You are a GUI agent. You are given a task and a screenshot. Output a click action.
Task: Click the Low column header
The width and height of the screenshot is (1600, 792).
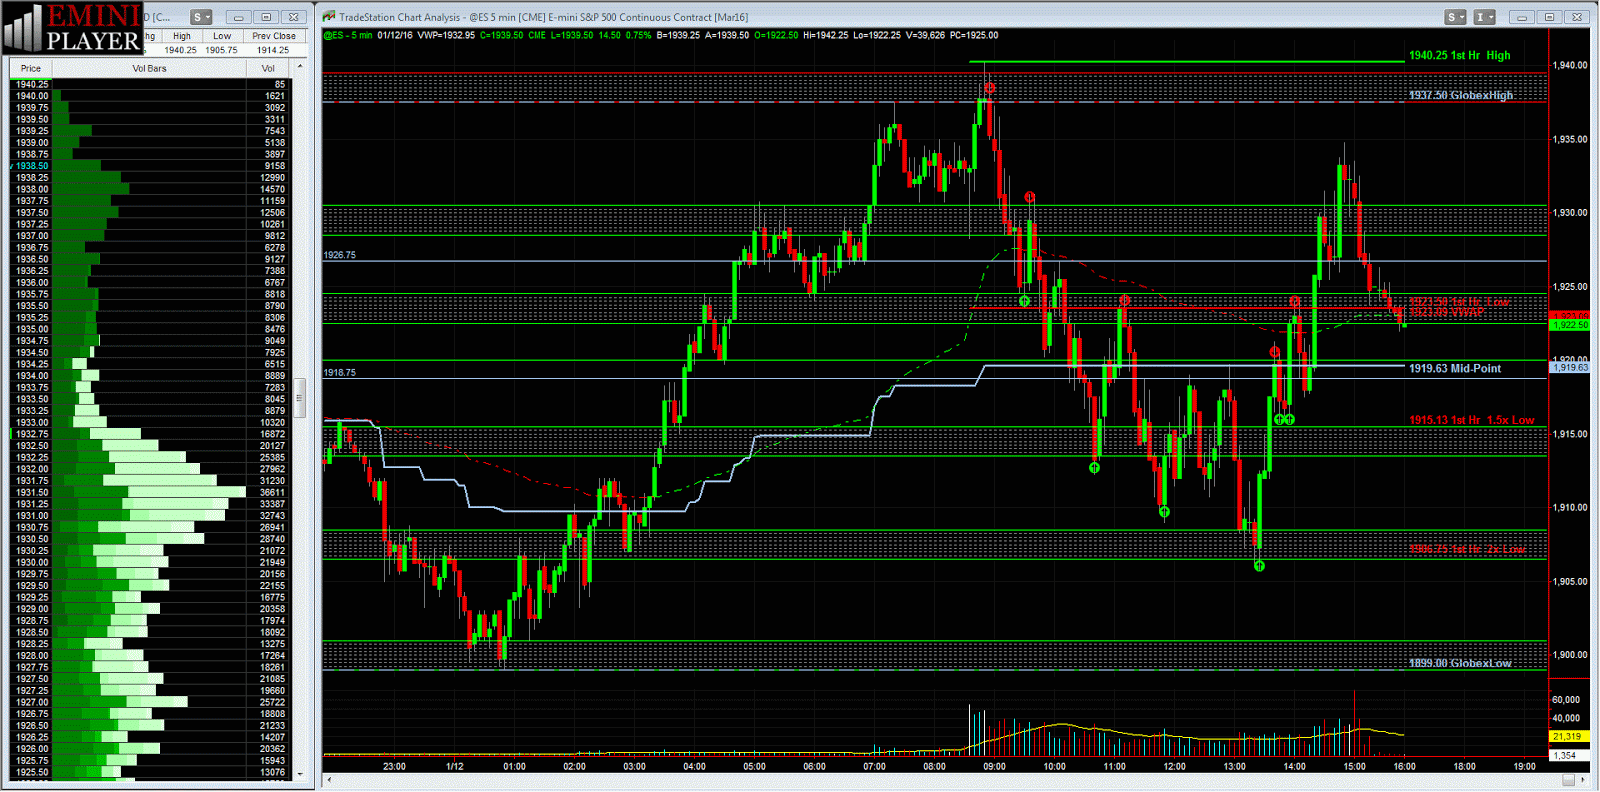pyautogui.click(x=222, y=36)
